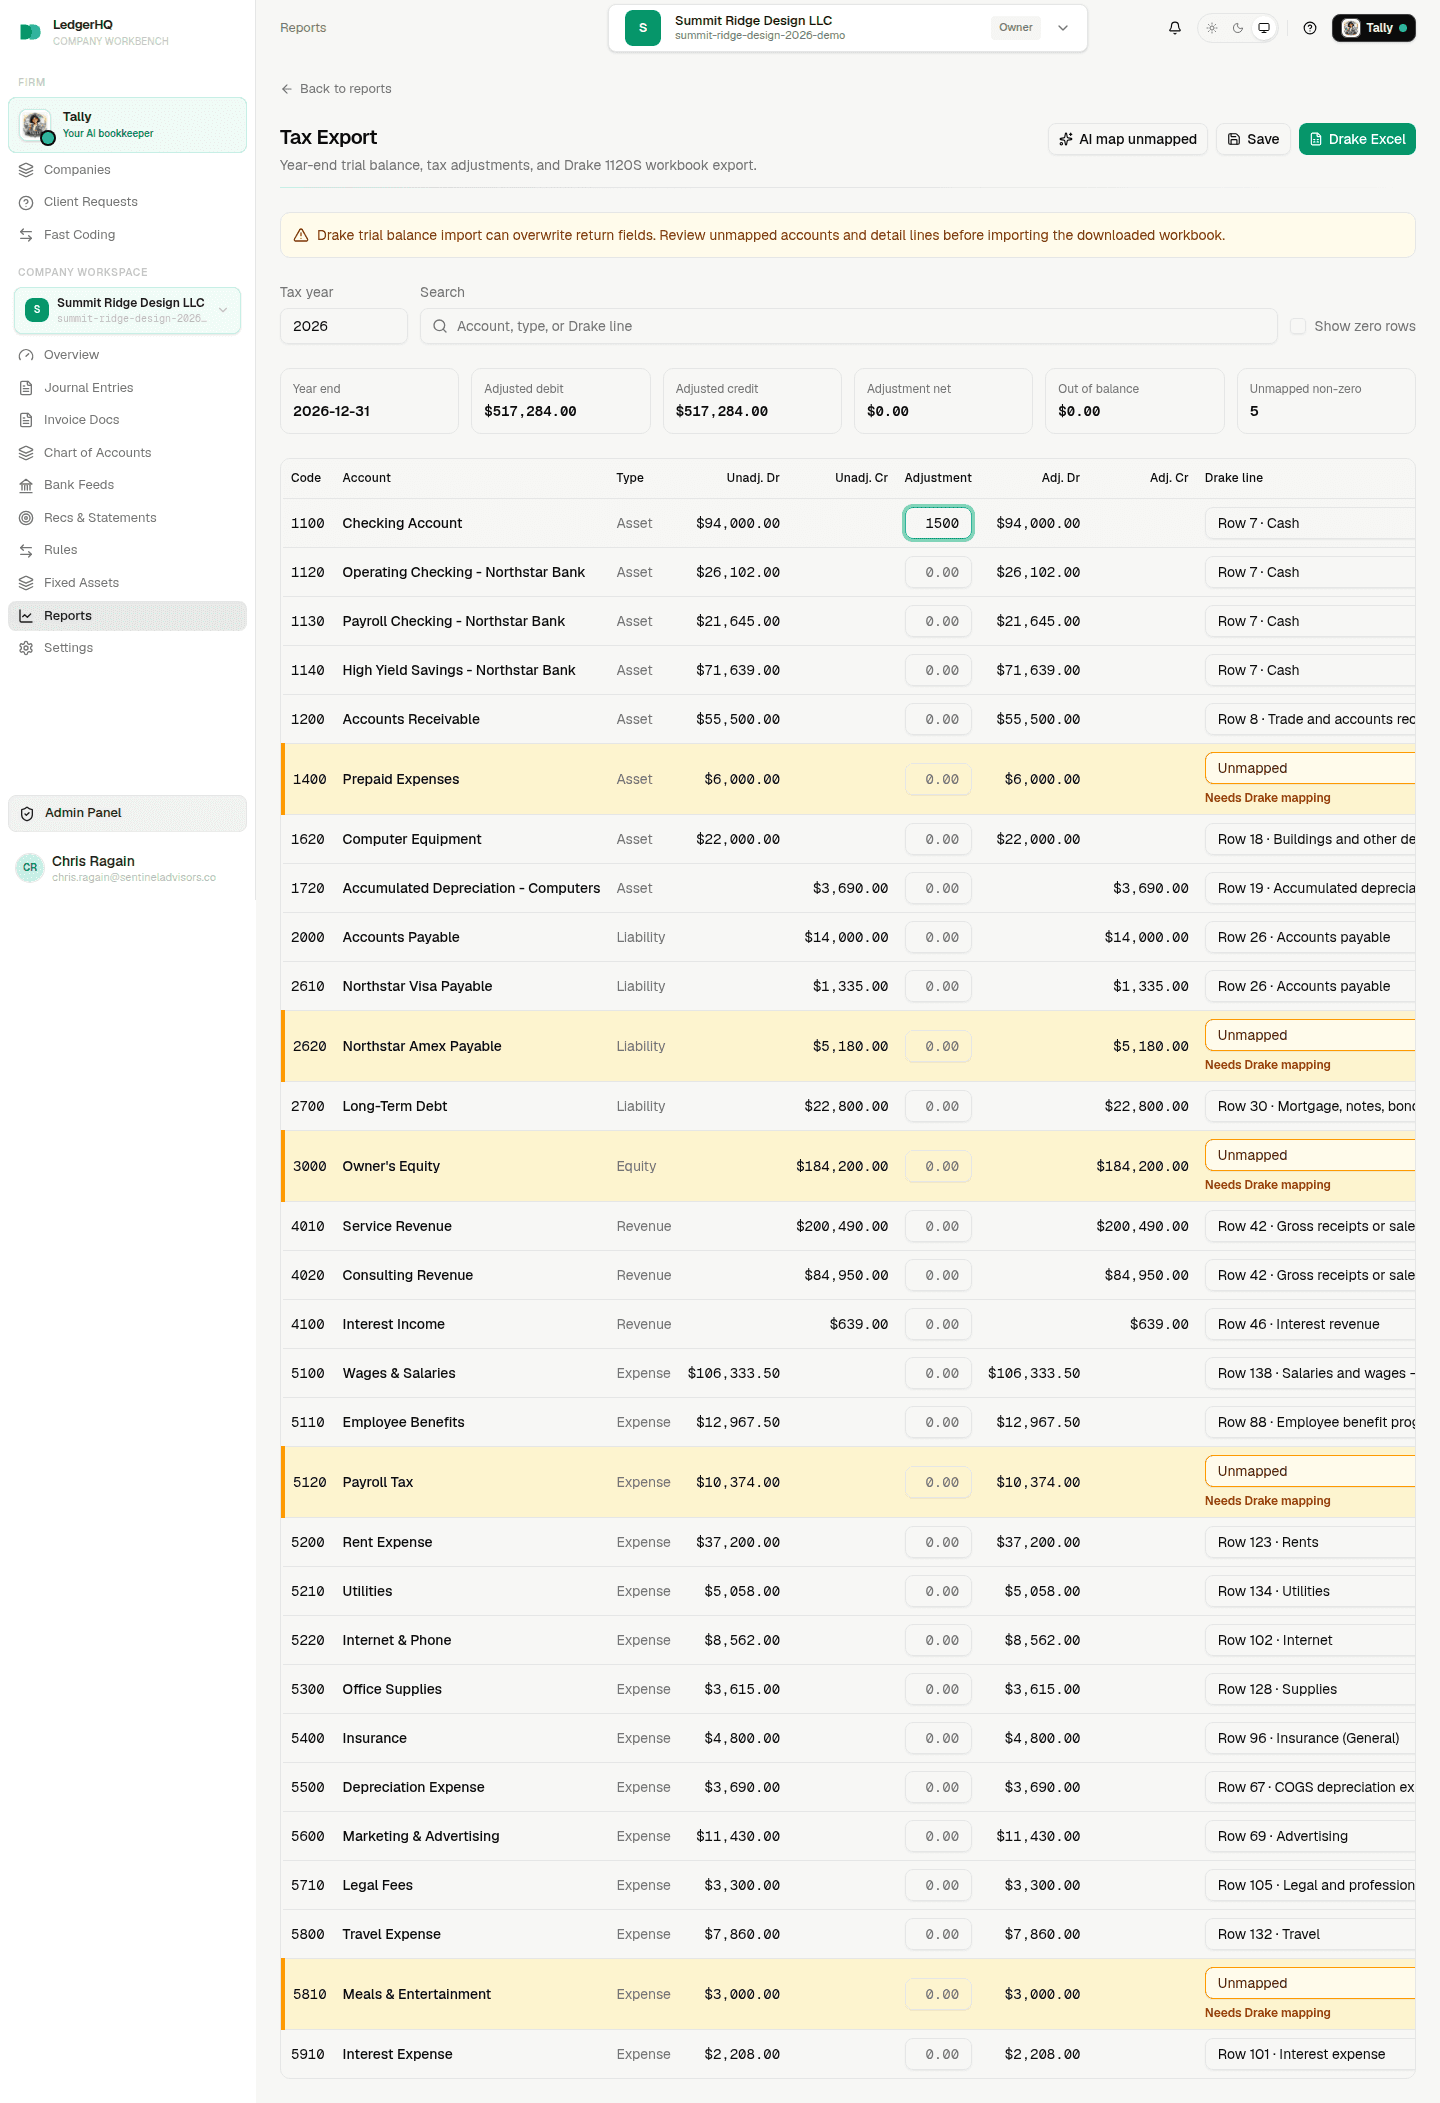This screenshot has height=2103, width=1440.
Task: Open Unmapped dropdown for Meals & Entertainment
Action: [1310, 1983]
